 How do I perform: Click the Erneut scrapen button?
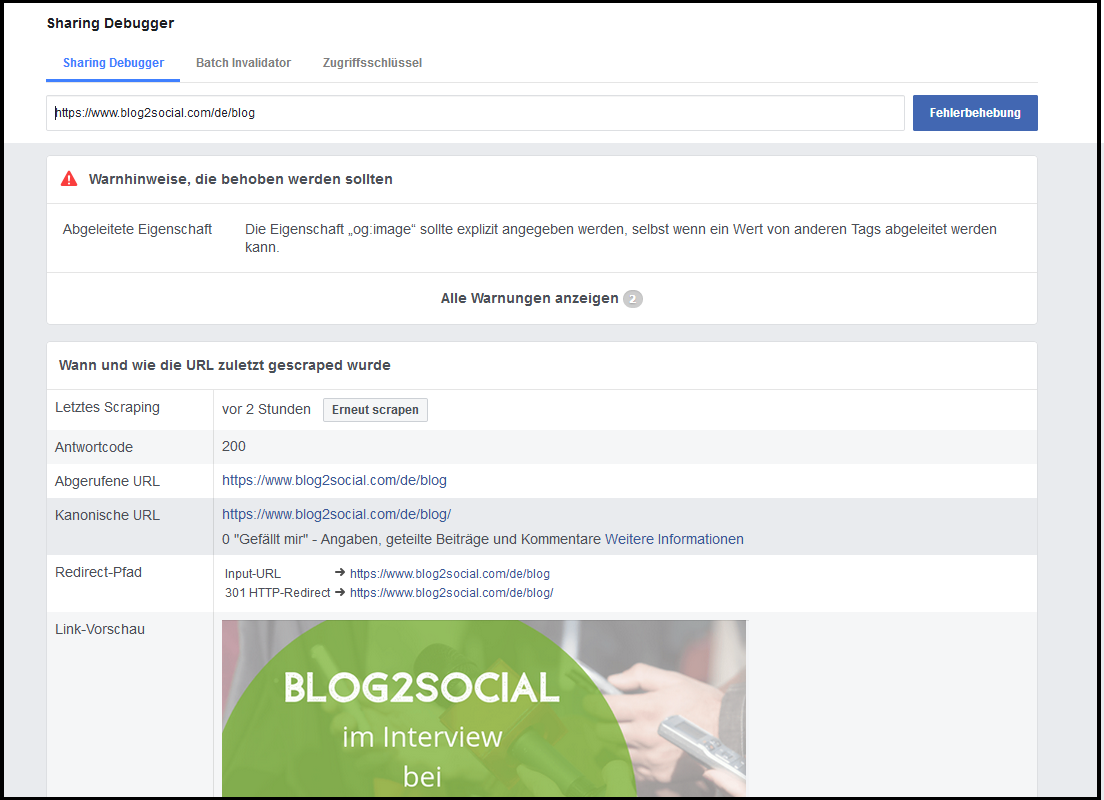375,410
